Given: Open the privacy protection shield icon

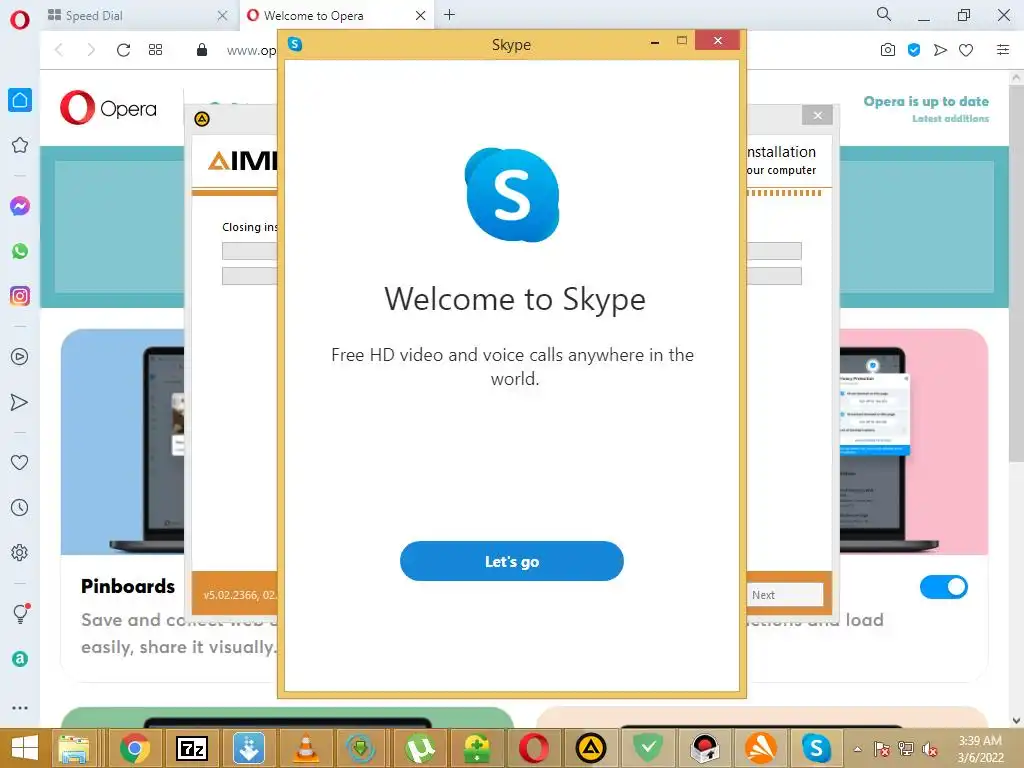Looking at the screenshot, I should click(x=914, y=50).
